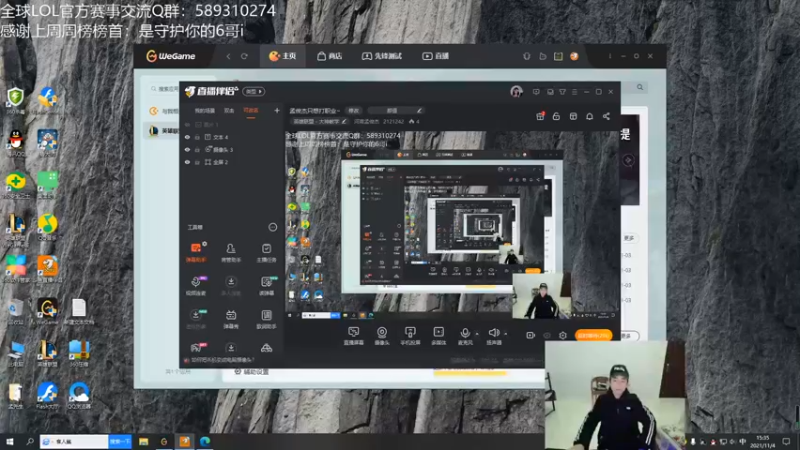Go back in WeGame navigation
Image resolution: width=800 pixels, height=450 pixels.
[x=229, y=56]
